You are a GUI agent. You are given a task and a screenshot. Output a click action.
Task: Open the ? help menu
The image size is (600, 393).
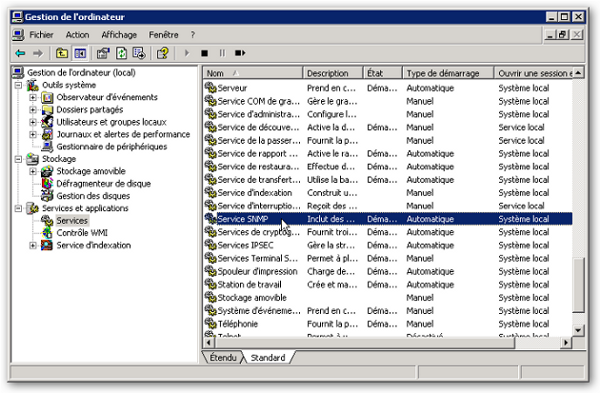193,35
